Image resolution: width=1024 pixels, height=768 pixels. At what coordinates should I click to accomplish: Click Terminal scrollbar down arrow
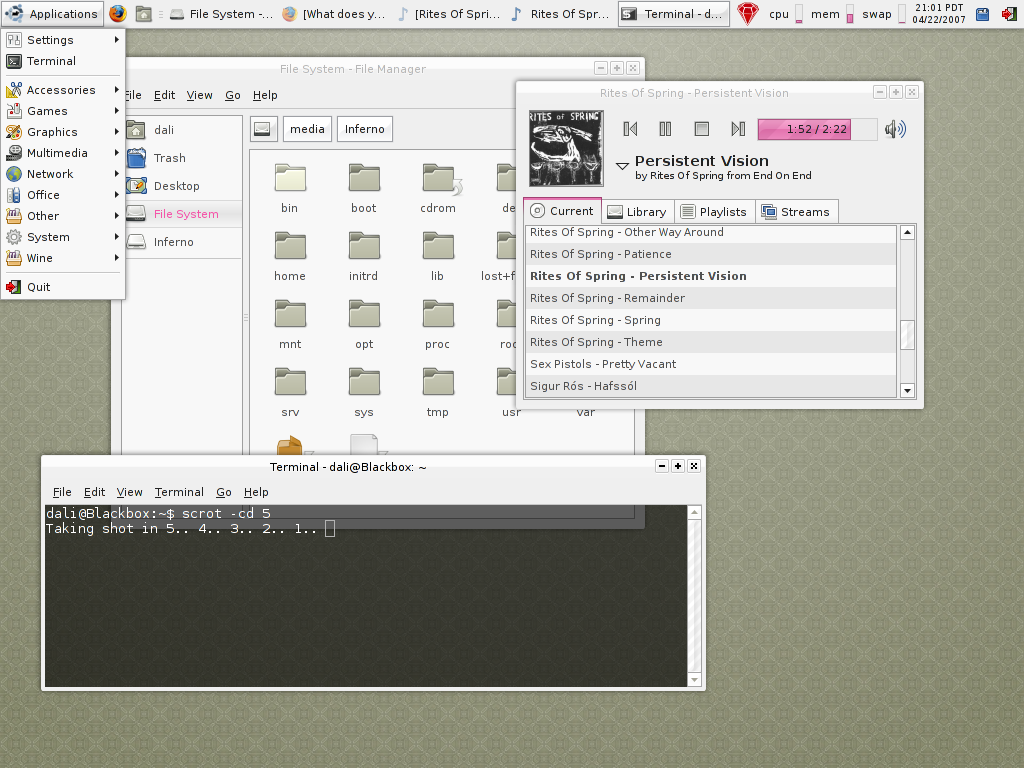point(694,680)
